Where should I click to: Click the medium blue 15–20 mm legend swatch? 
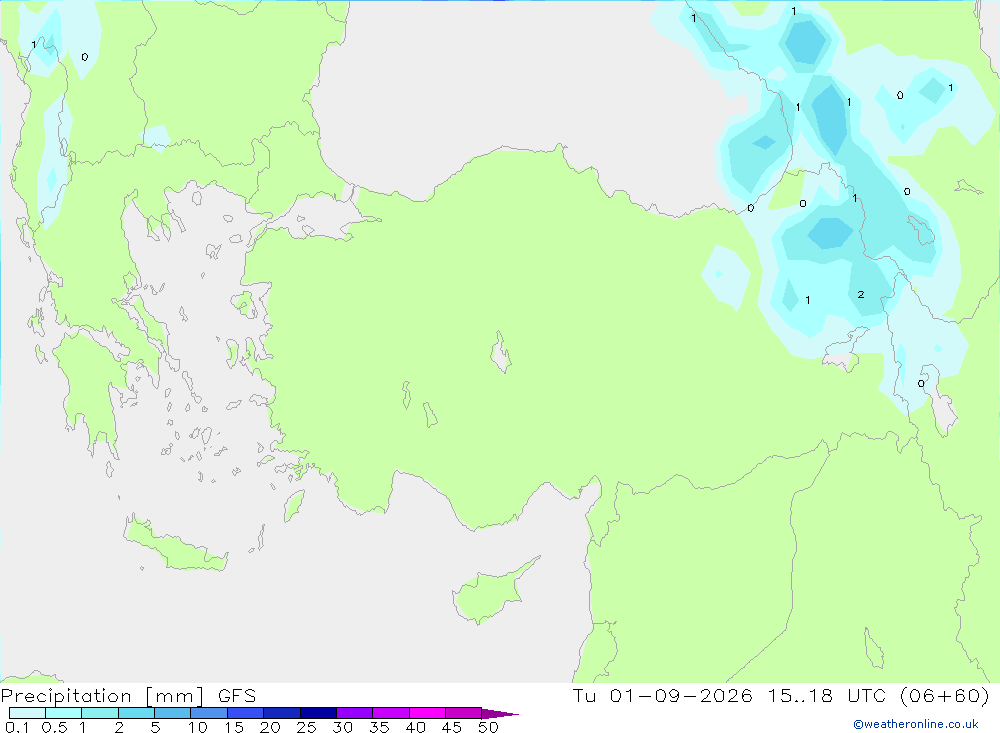pyautogui.click(x=246, y=713)
